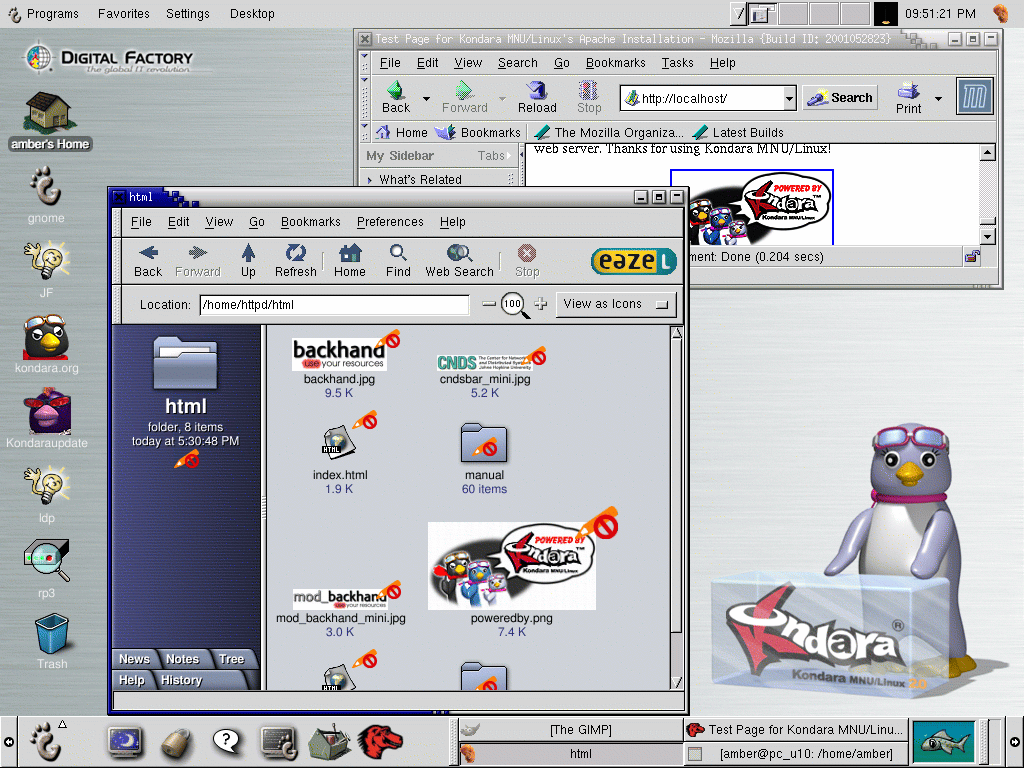This screenshot has height=768, width=1024.
Task: Reset zoom via 100 magnifier icon
Action: (515, 305)
